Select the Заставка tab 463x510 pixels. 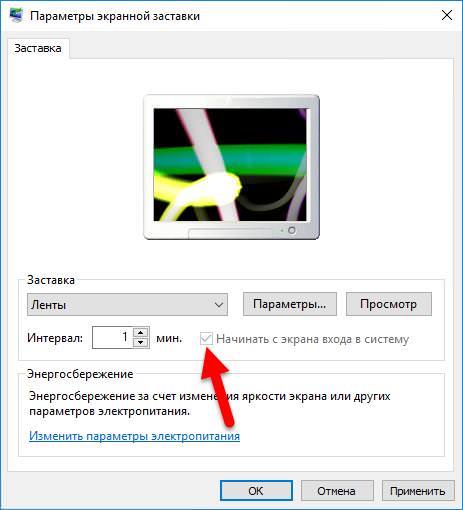[x=38, y=48]
